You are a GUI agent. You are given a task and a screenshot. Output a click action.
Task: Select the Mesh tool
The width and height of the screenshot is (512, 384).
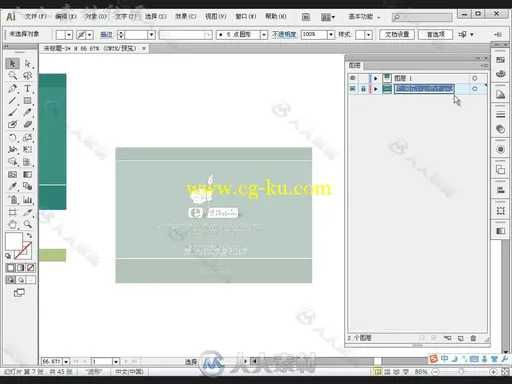12,174
